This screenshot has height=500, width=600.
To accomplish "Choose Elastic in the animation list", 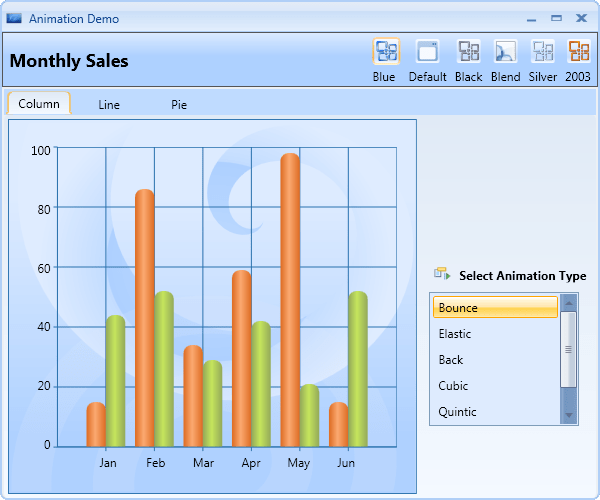I will click(x=496, y=334).
